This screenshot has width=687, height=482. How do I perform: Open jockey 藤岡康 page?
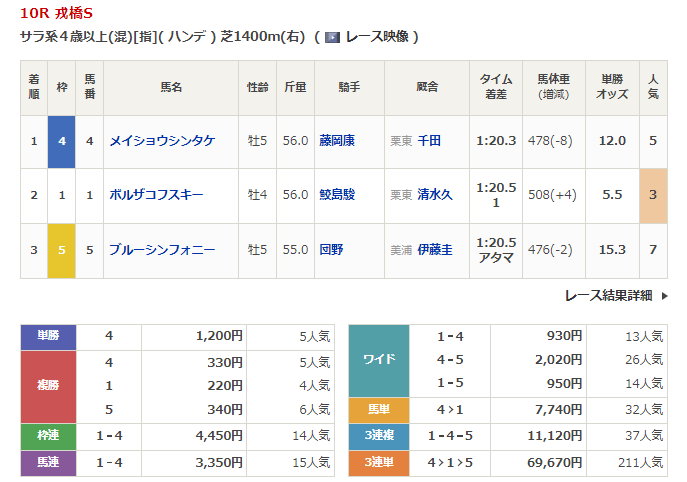(x=337, y=141)
